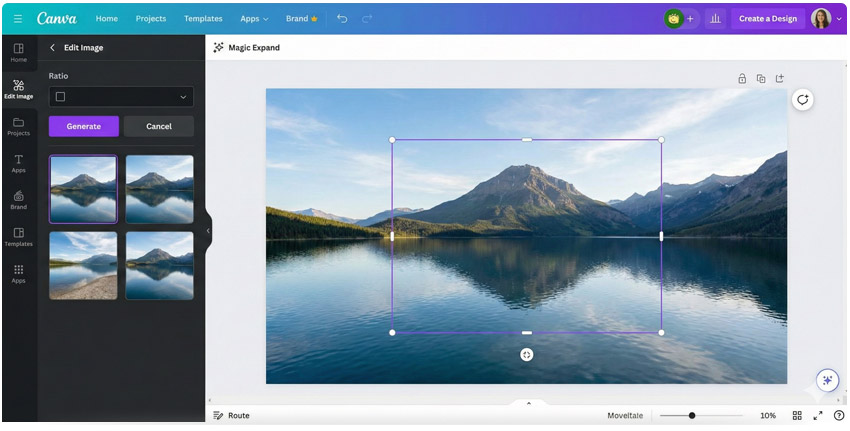Expand the Ratio dropdown
This screenshot has width=850, height=431.
(x=121, y=97)
